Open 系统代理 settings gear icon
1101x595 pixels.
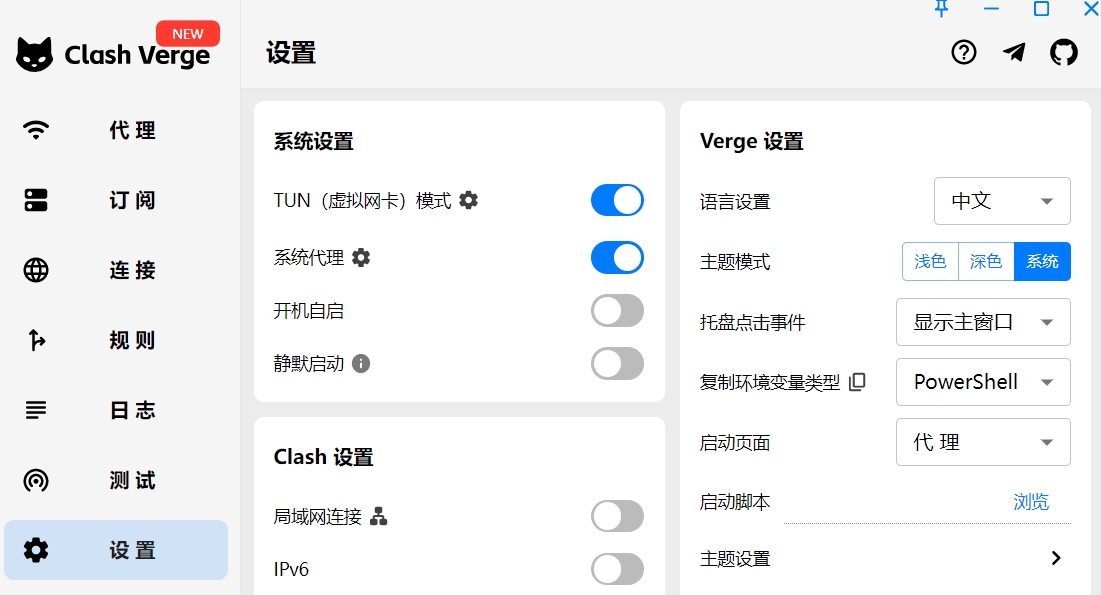tap(360, 257)
